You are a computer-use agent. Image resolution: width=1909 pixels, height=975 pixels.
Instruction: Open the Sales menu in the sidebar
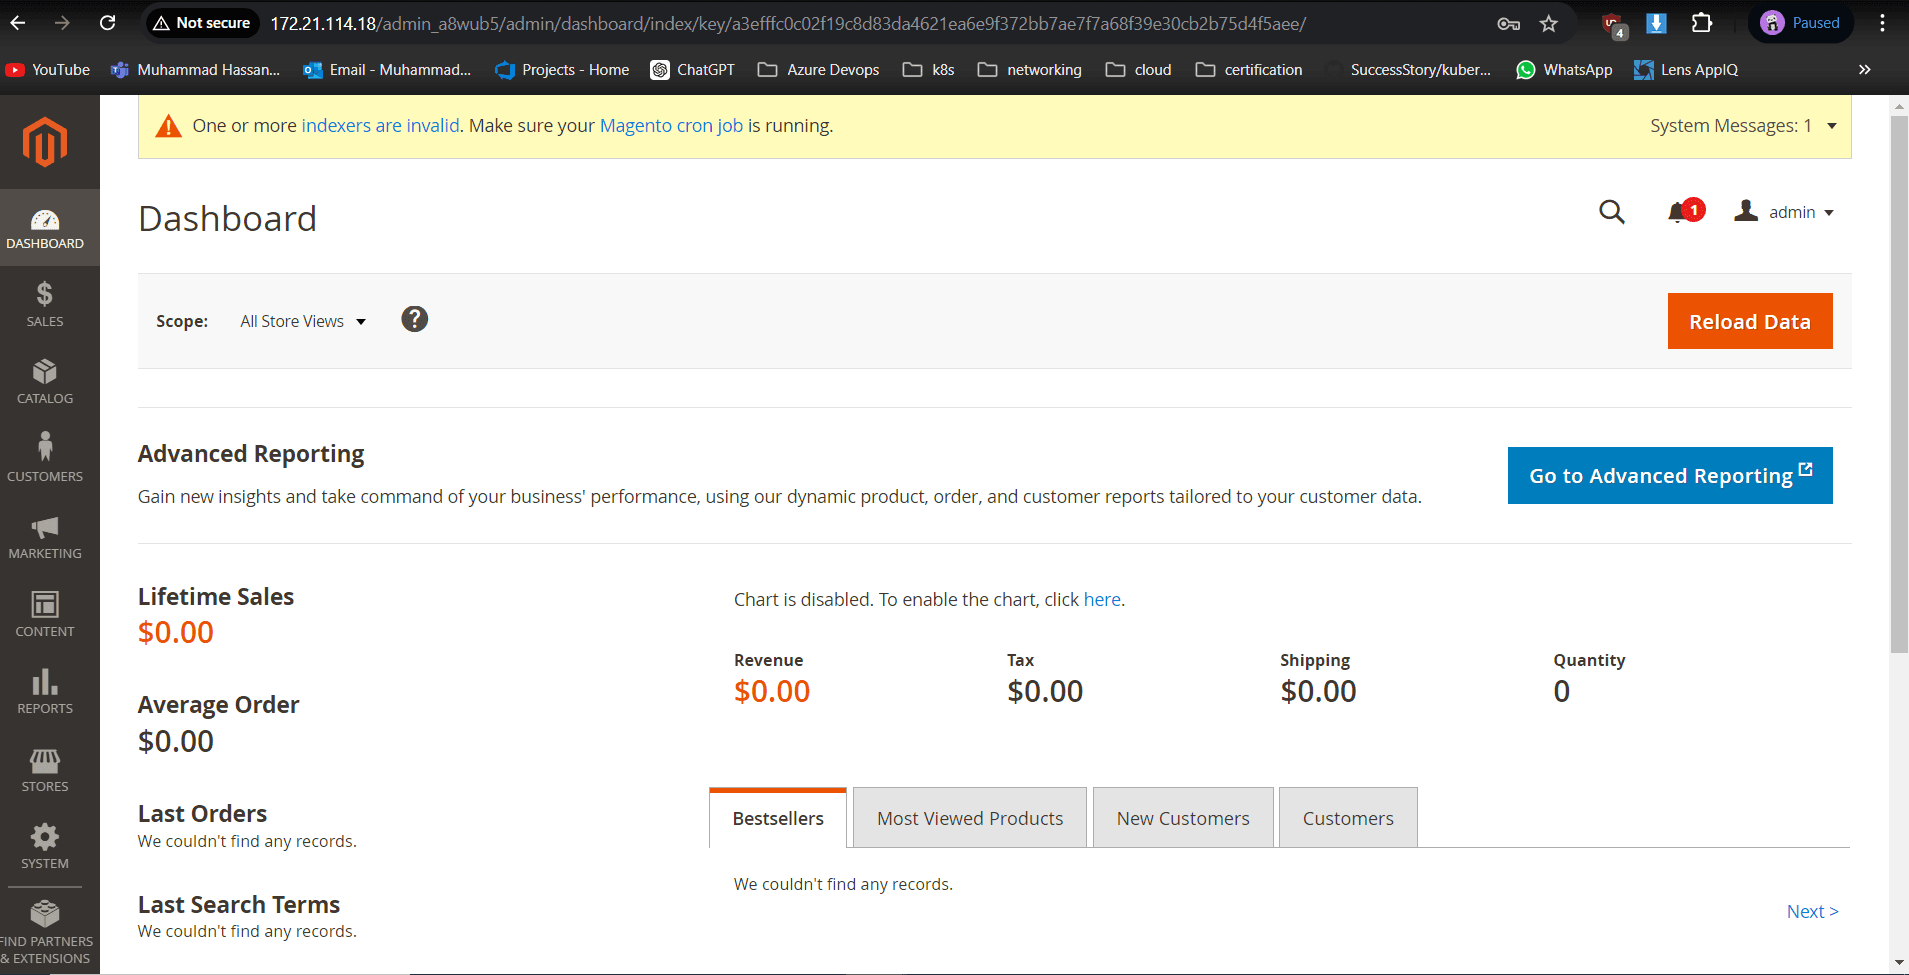pos(44,303)
